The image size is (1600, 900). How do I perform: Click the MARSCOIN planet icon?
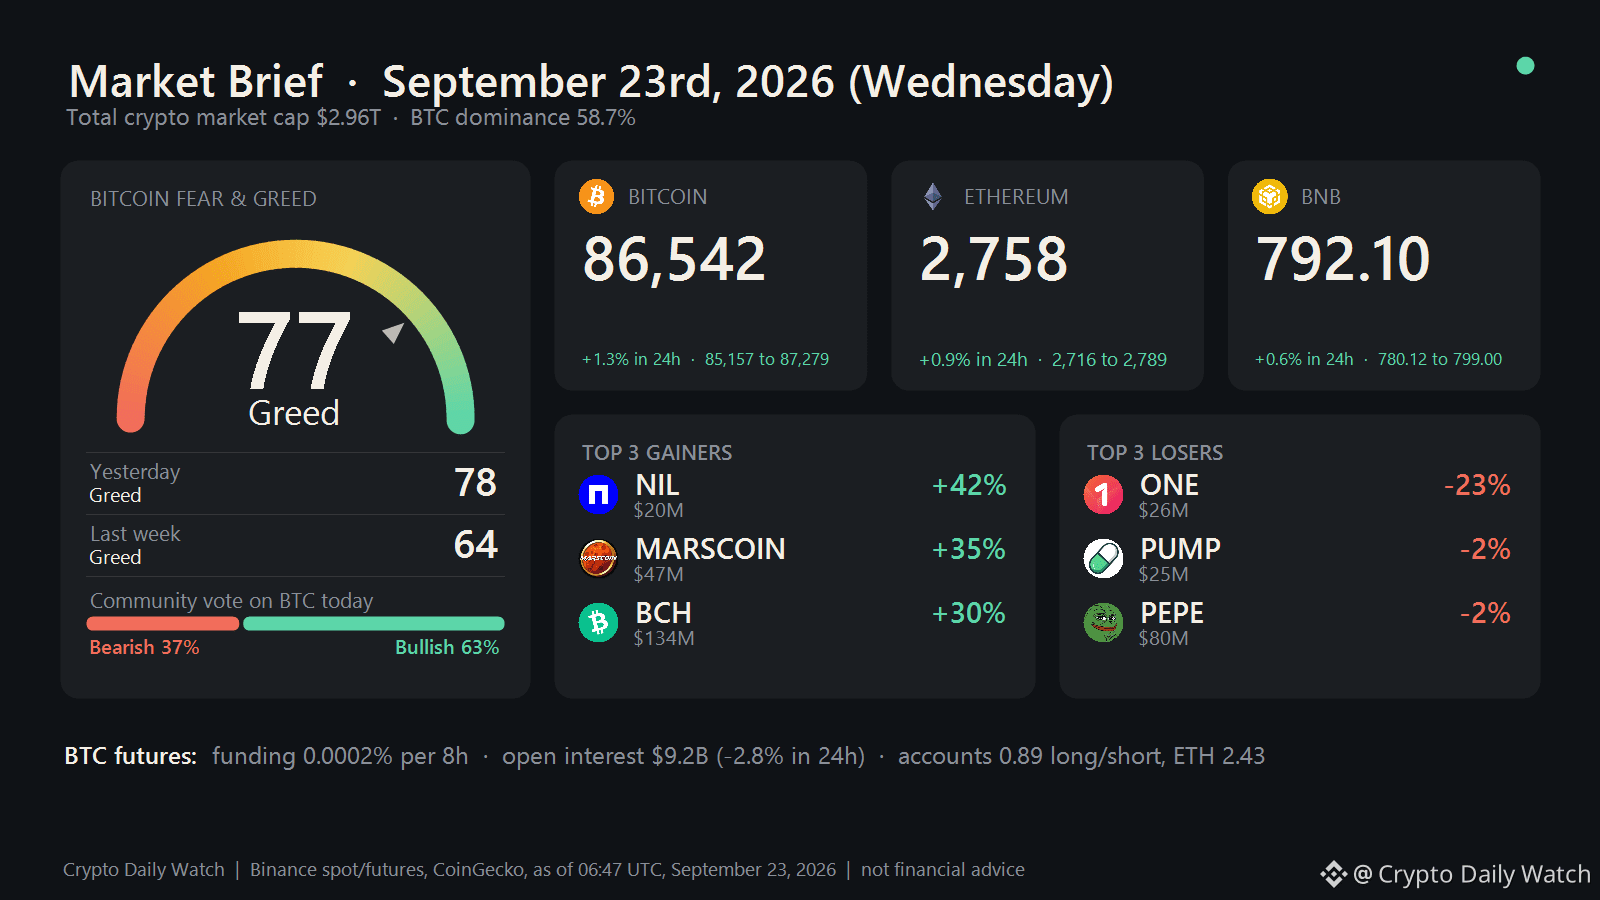[x=598, y=558]
